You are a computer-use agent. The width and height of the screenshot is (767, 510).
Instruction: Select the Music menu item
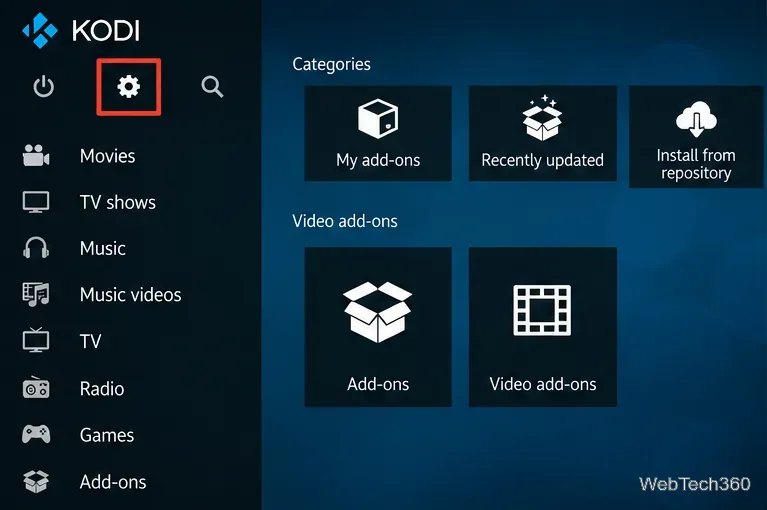[103, 248]
